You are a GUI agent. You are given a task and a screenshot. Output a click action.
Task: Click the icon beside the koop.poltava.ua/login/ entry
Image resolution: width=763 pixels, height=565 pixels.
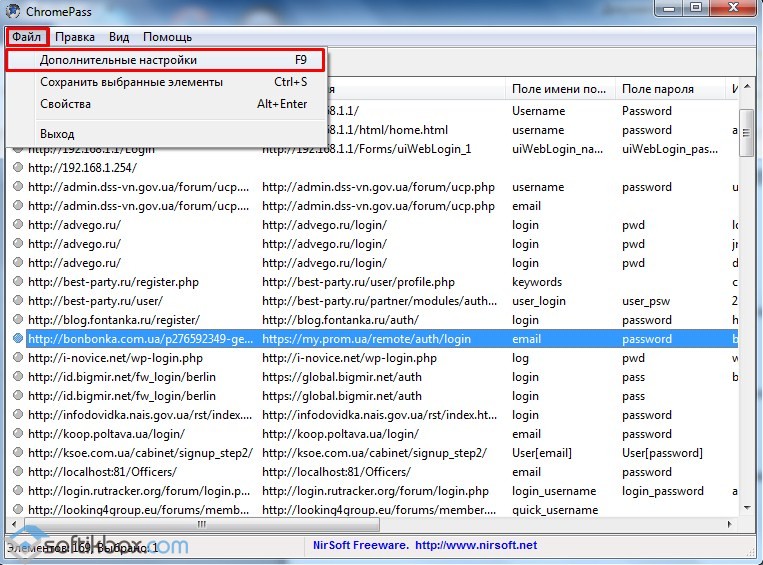pos(17,434)
